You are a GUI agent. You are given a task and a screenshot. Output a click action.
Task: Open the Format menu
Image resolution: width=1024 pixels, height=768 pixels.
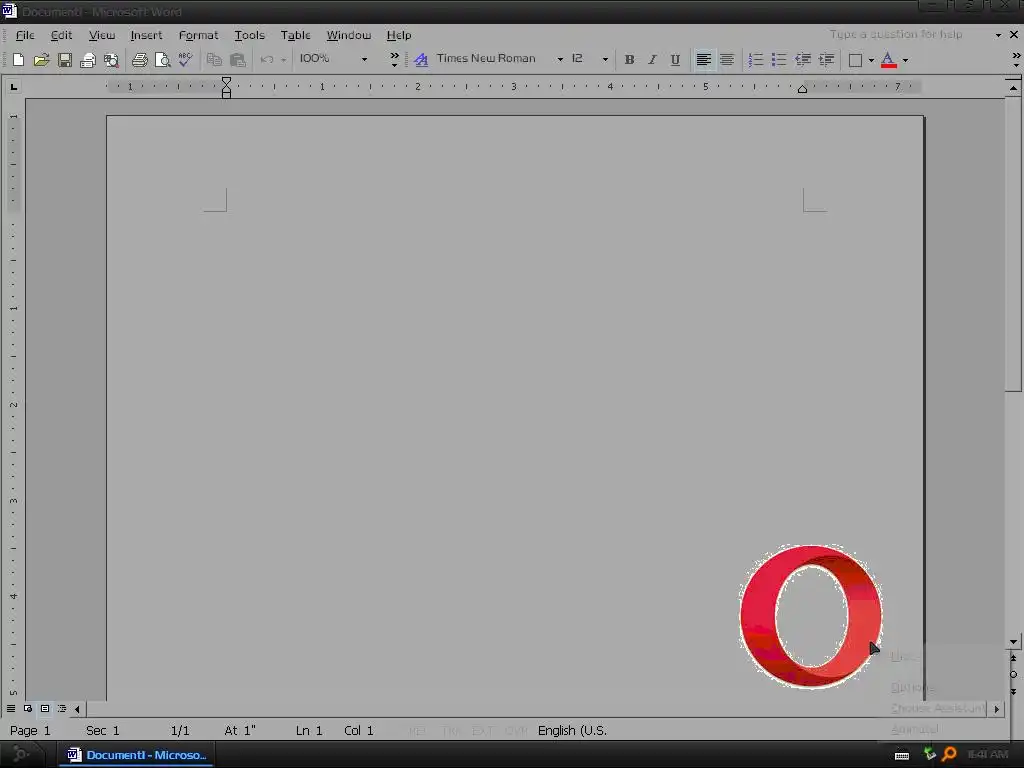(x=199, y=35)
